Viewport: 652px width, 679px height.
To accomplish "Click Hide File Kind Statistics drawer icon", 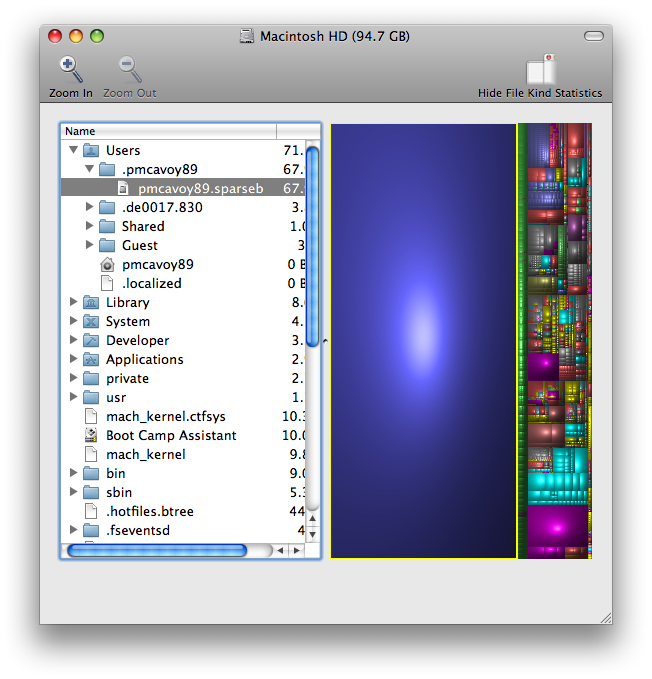I will click(x=541, y=69).
